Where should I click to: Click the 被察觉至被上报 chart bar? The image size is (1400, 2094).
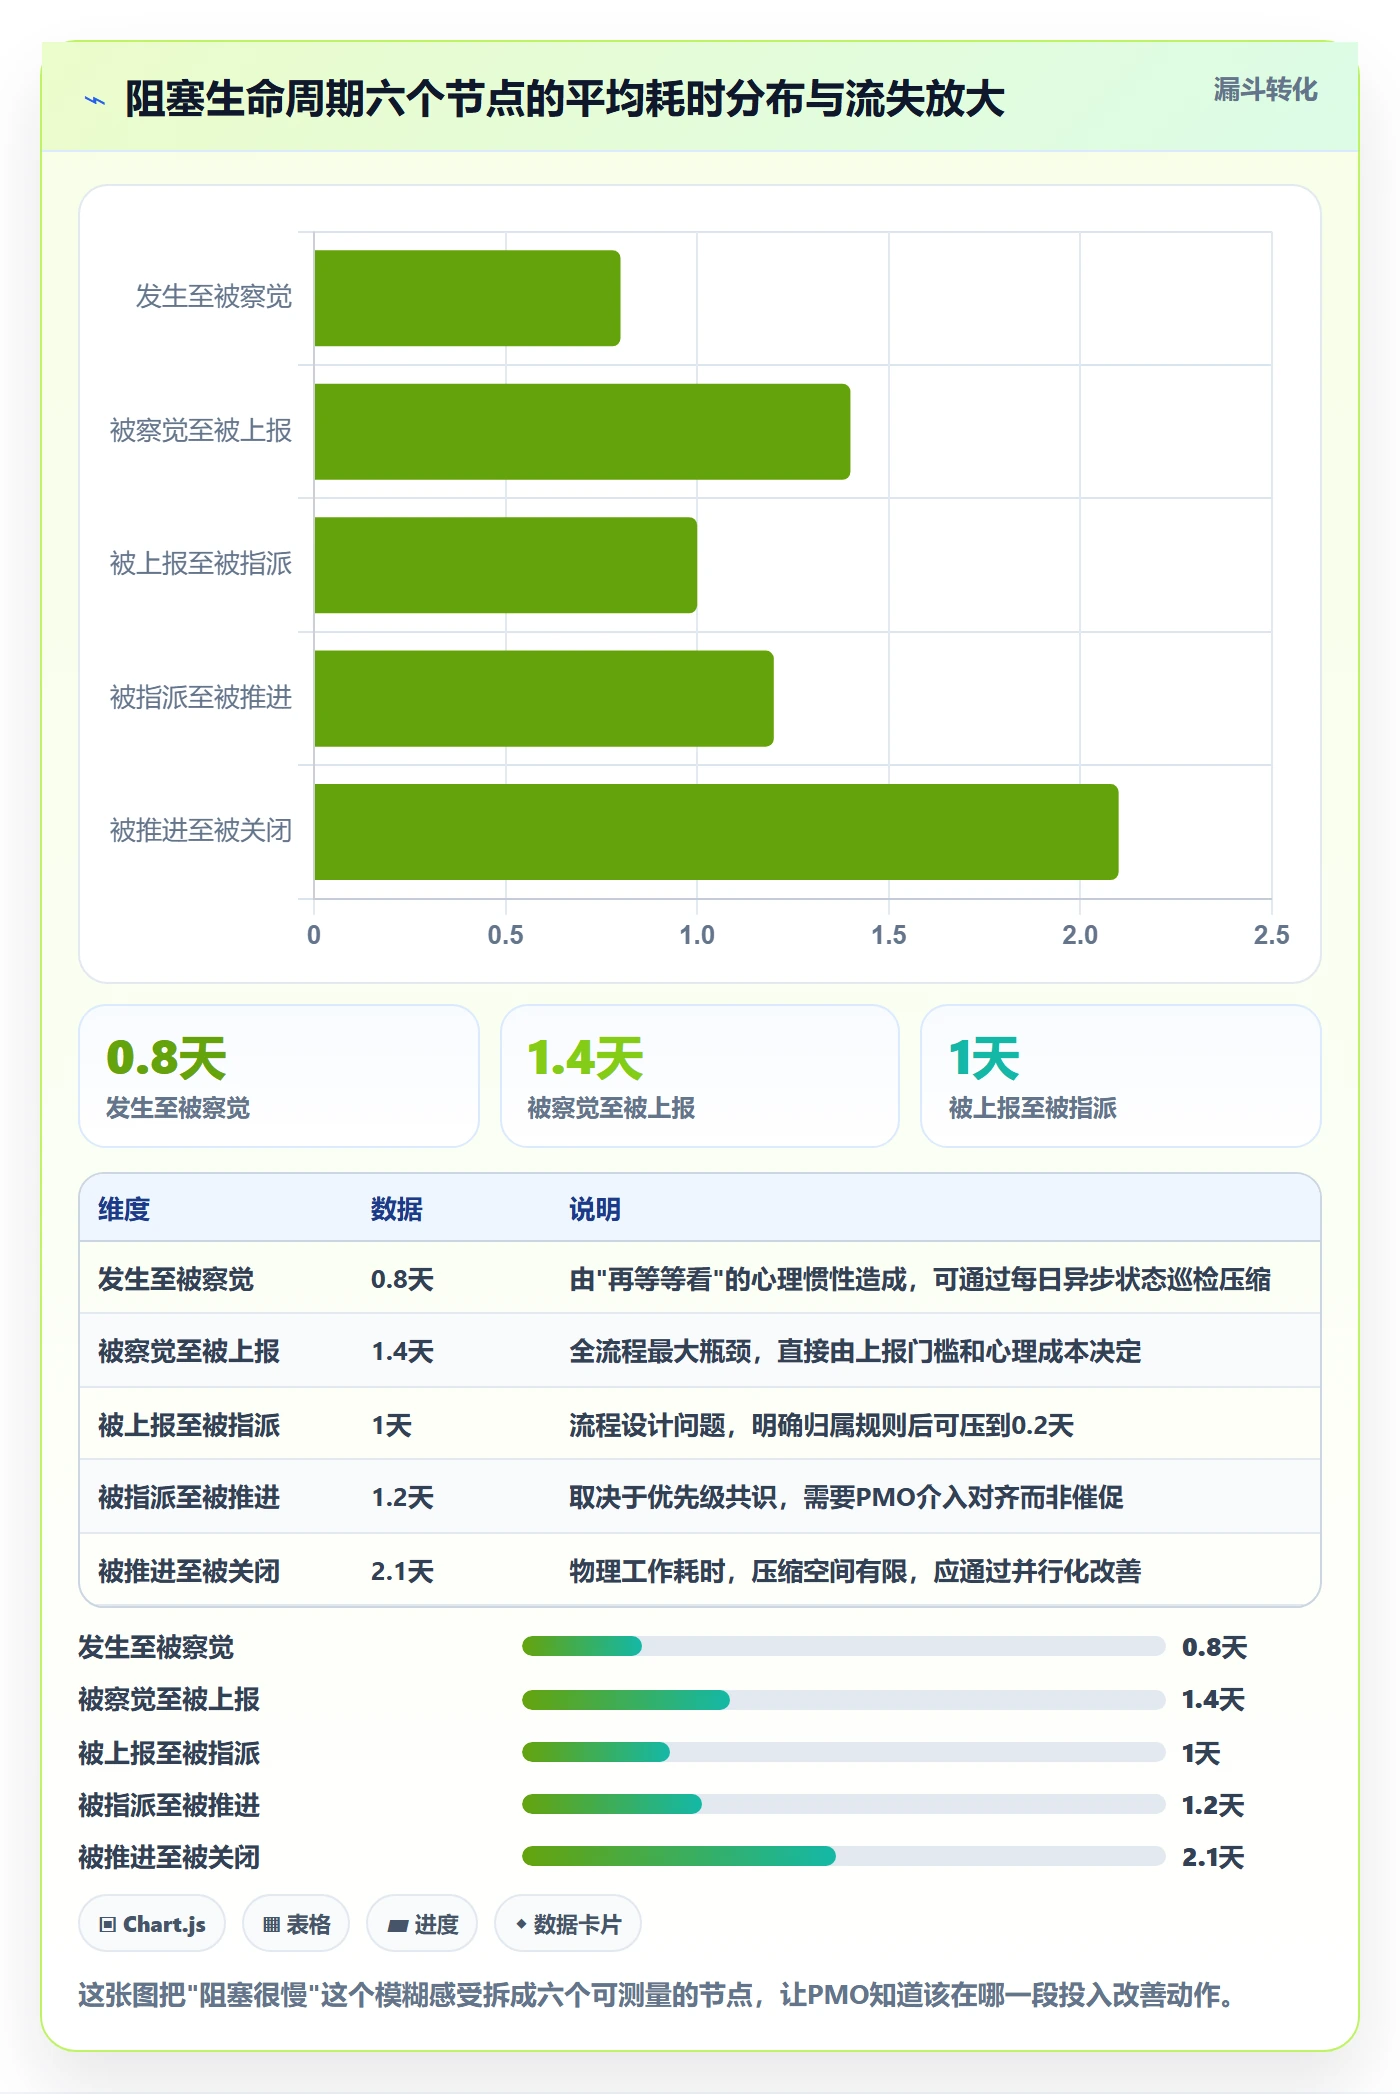[582, 432]
